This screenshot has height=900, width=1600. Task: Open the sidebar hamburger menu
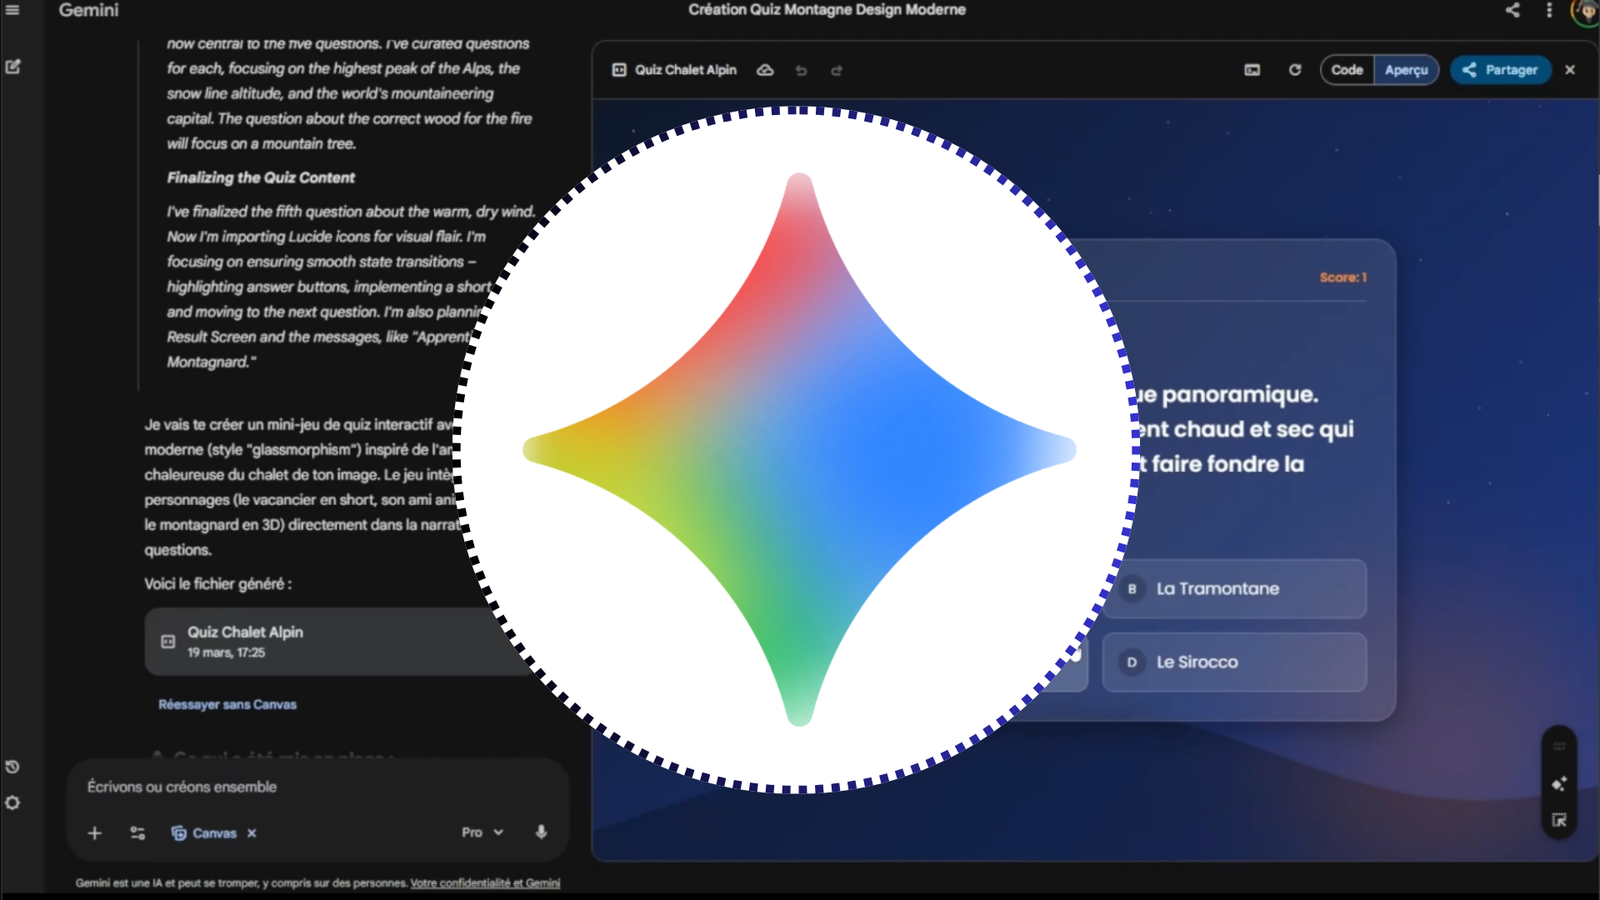tap(13, 11)
